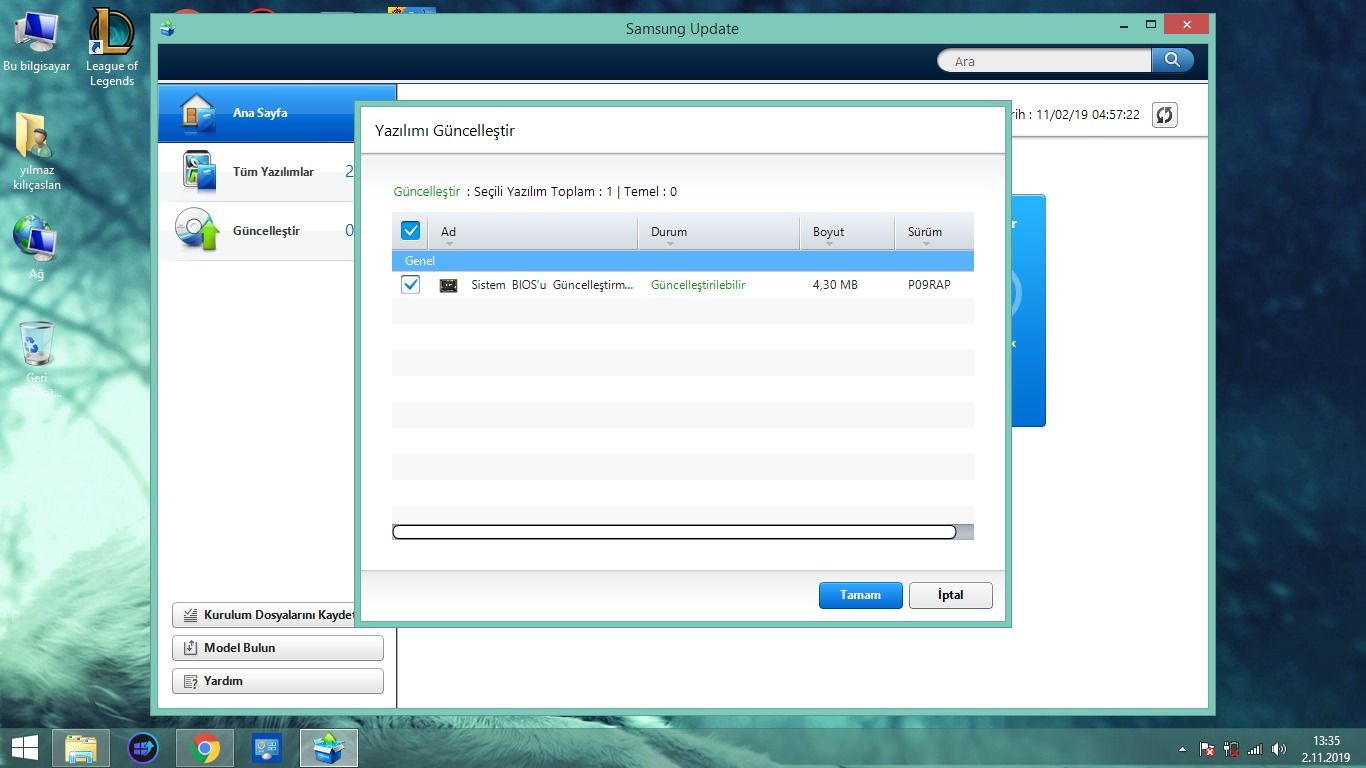Click the Model Bulun button

pos(278,648)
